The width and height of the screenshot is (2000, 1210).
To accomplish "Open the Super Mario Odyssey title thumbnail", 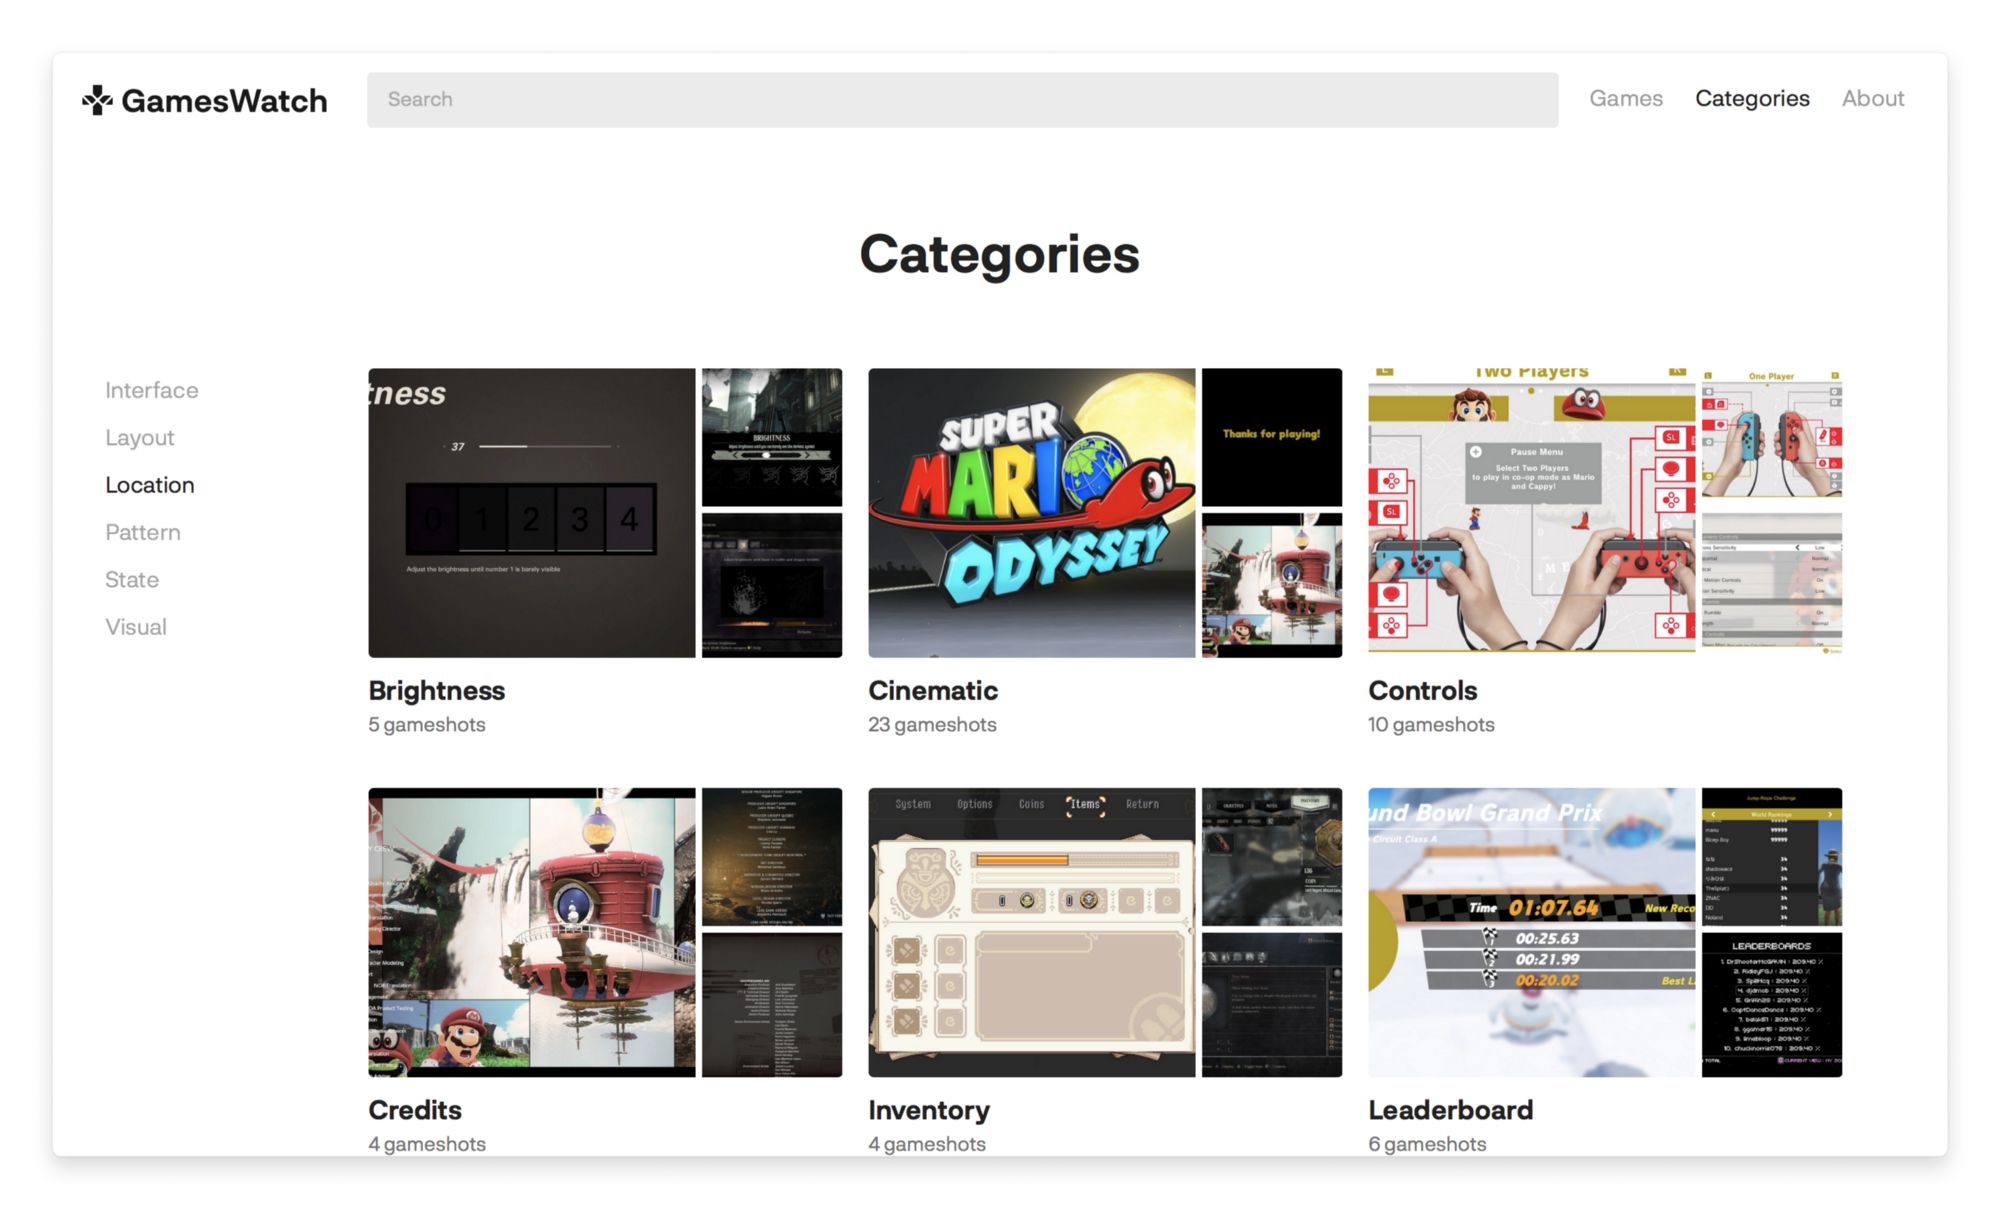I will point(1031,512).
